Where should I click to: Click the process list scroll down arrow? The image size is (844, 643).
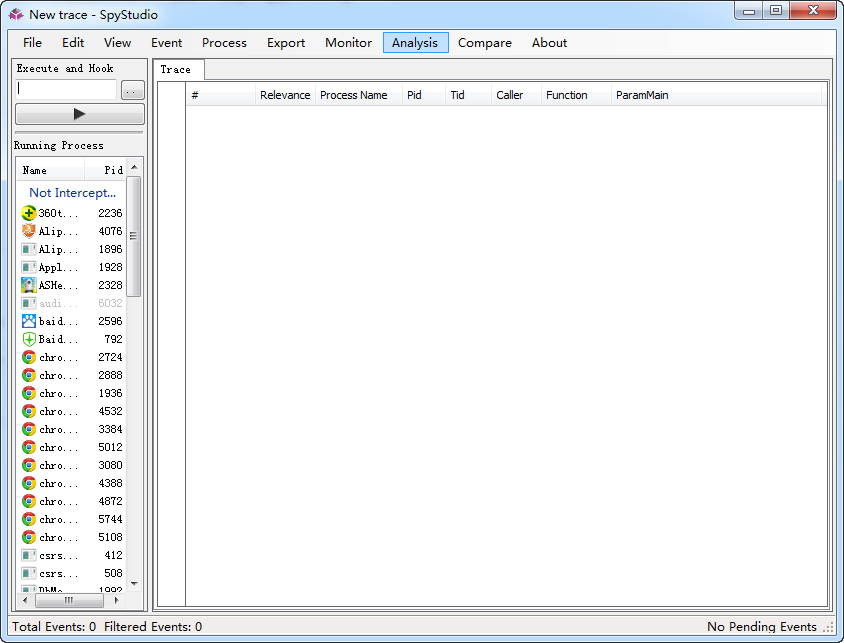pyautogui.click(x=135, y=583)
